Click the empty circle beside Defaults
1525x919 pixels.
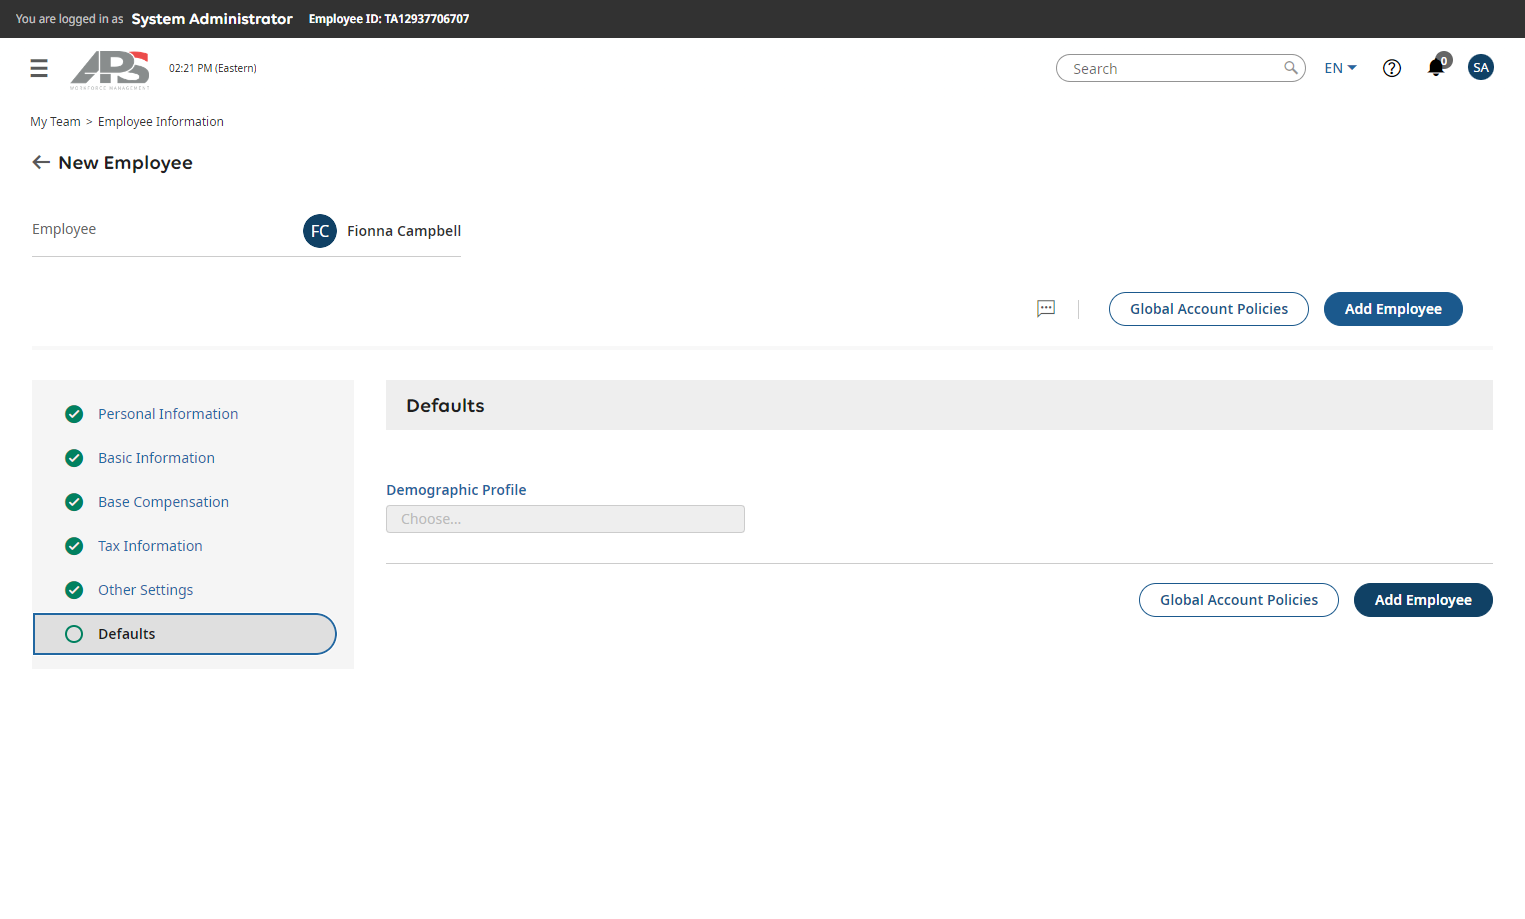74,634
